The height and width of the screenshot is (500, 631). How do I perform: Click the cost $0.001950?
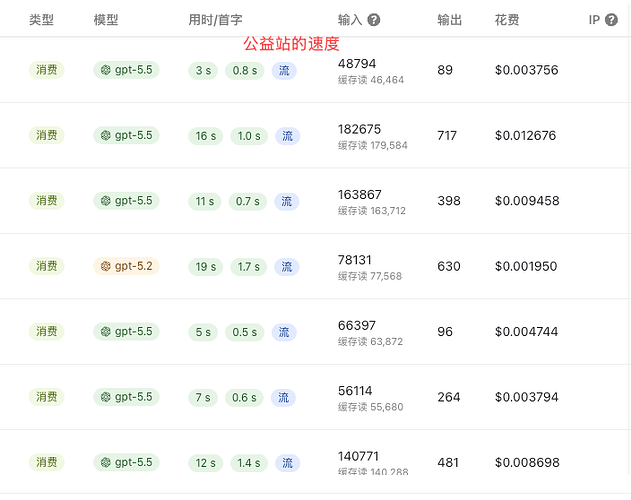526,266
